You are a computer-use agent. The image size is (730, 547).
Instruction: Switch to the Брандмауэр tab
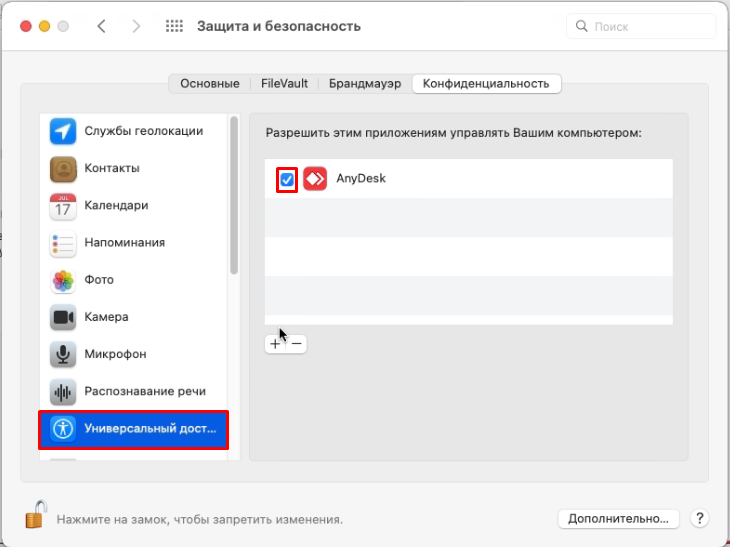coord(366,84)
